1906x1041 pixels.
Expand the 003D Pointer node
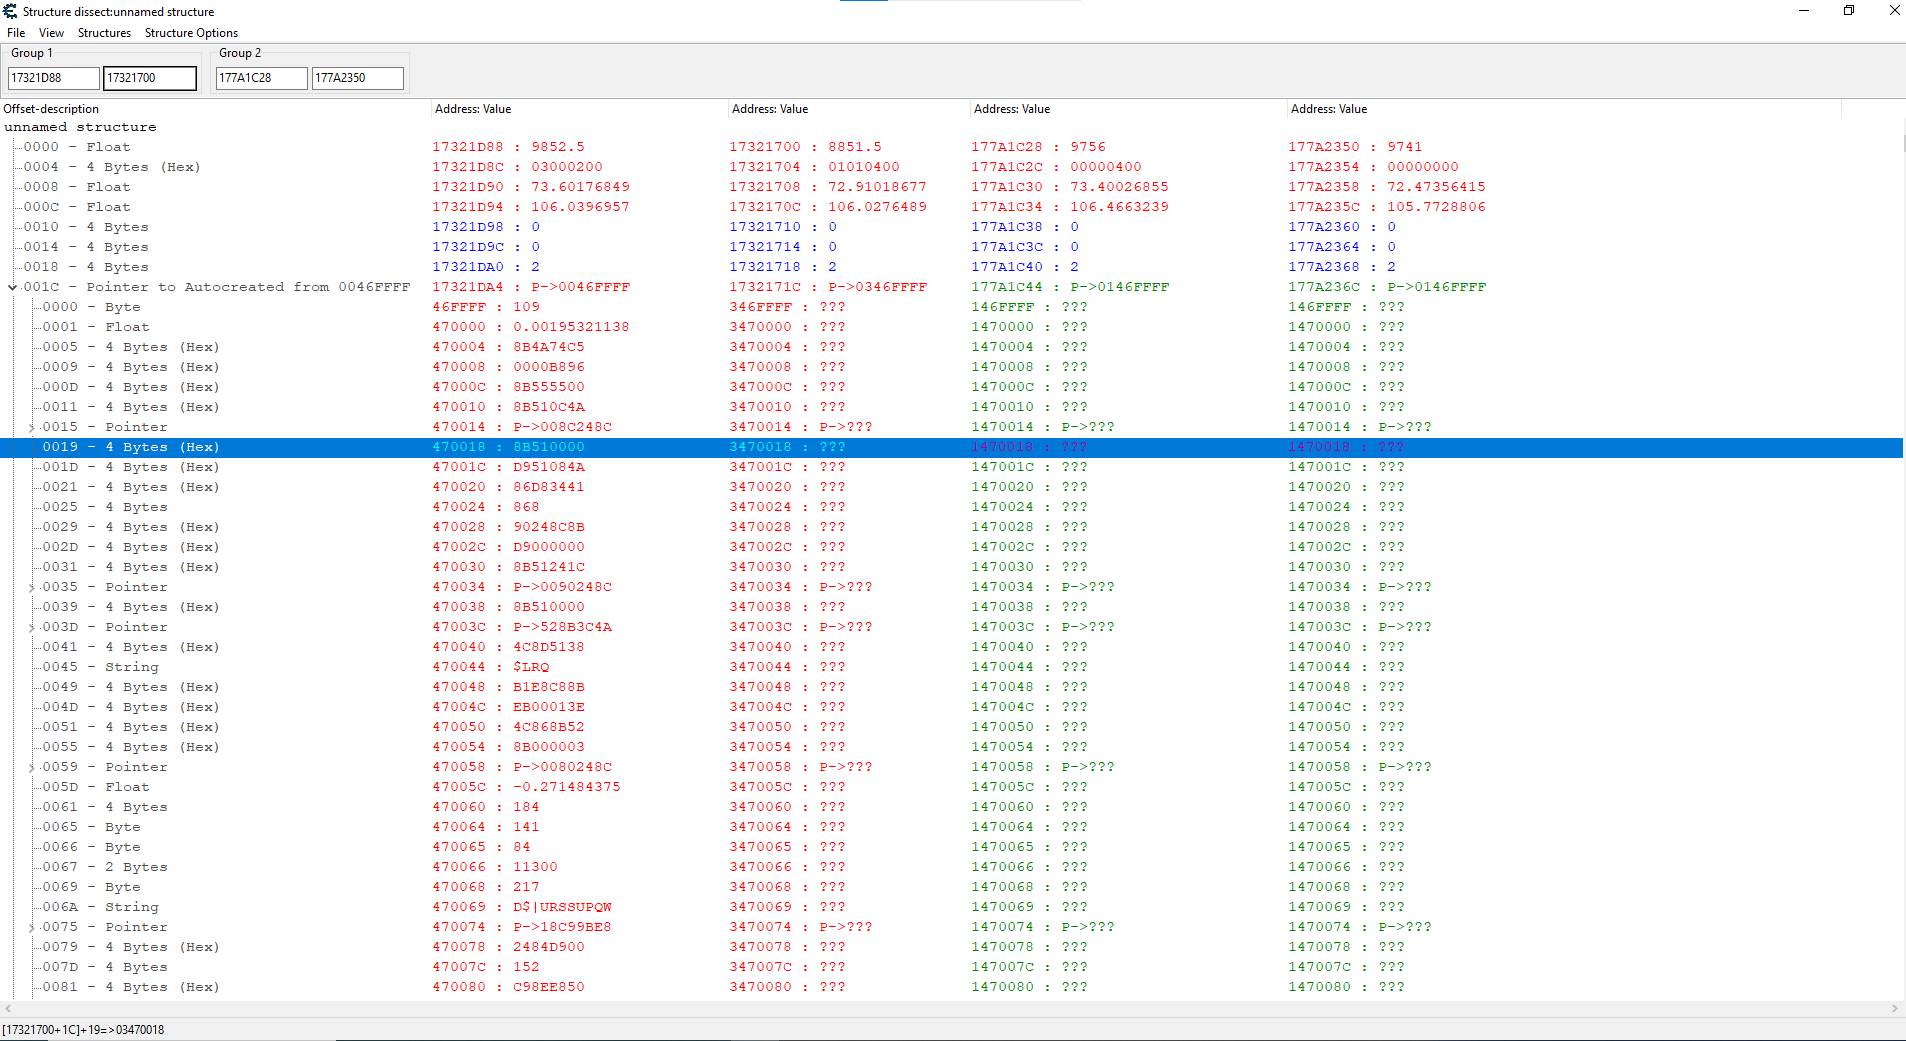pos(31,628)
